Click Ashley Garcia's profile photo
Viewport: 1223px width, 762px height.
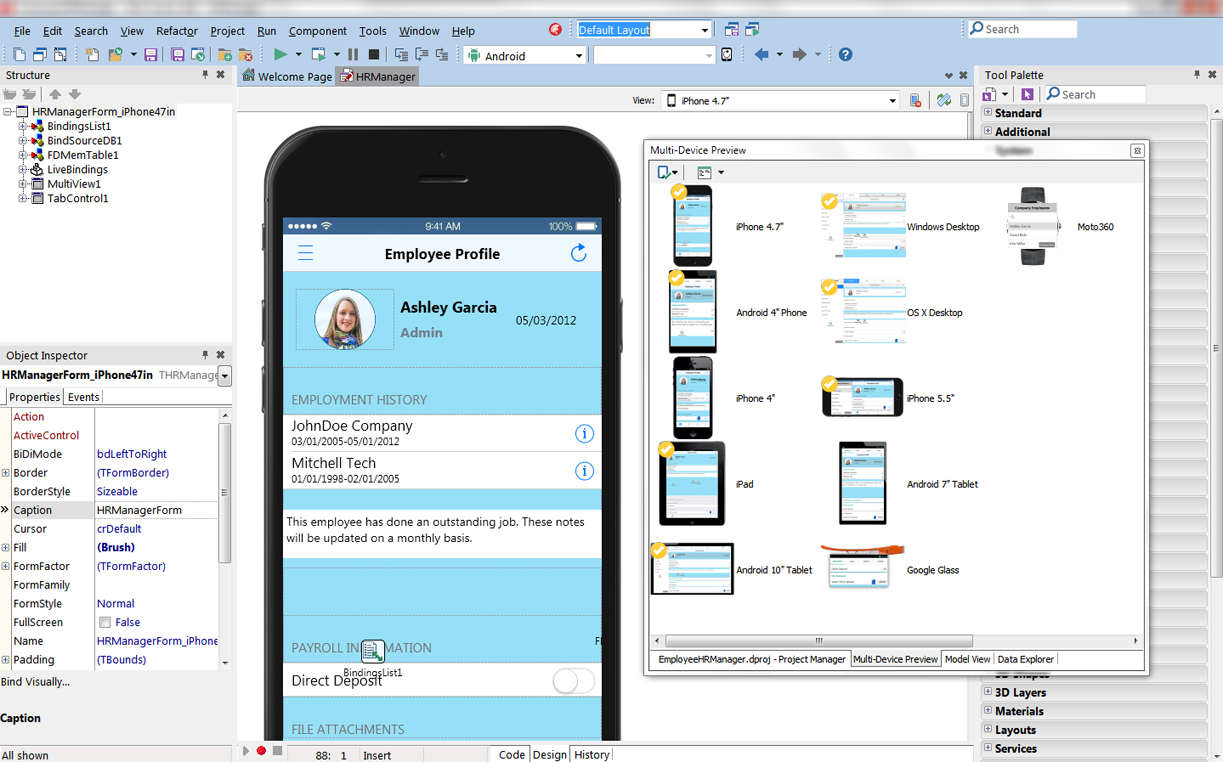(x=345, y=320)
